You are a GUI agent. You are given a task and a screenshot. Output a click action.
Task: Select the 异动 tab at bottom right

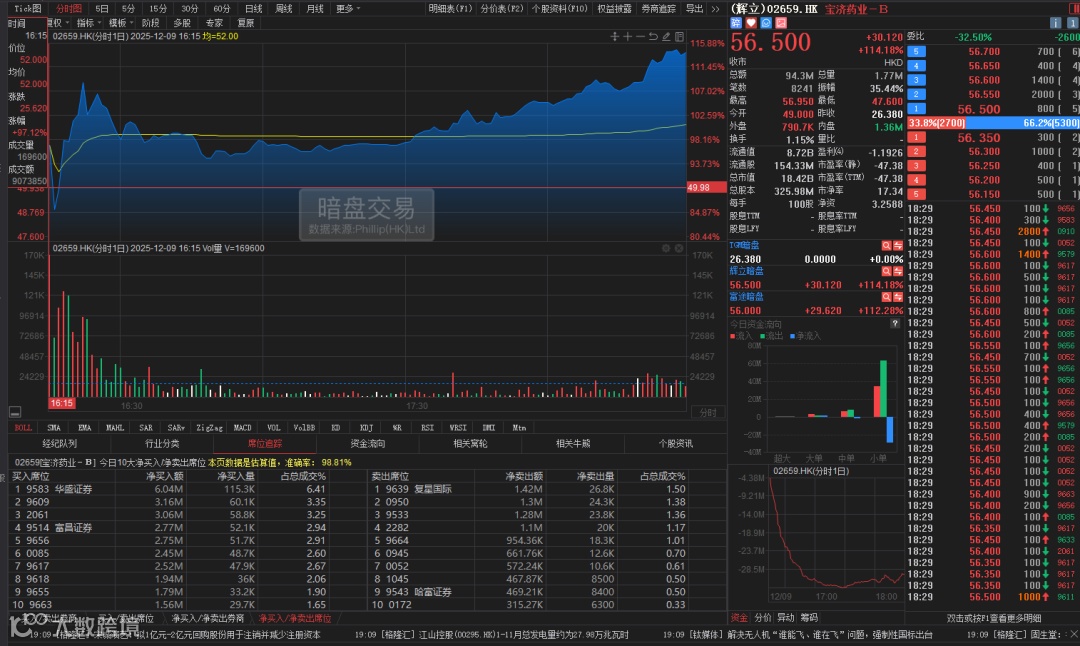[x=786, y=618]
